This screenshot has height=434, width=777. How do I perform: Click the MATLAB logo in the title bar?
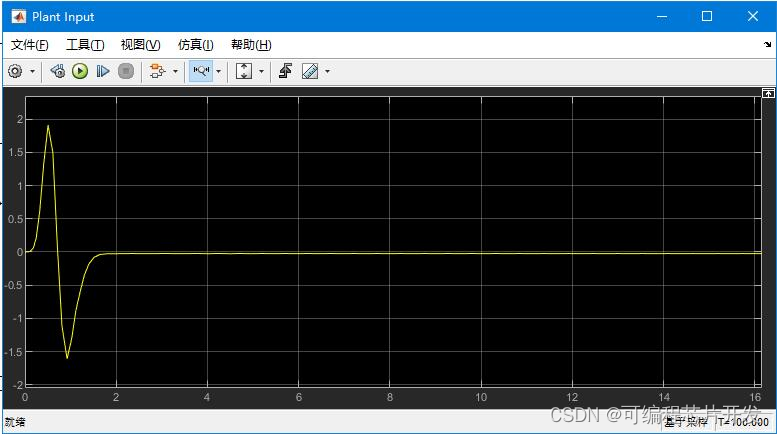coord(19,16)
